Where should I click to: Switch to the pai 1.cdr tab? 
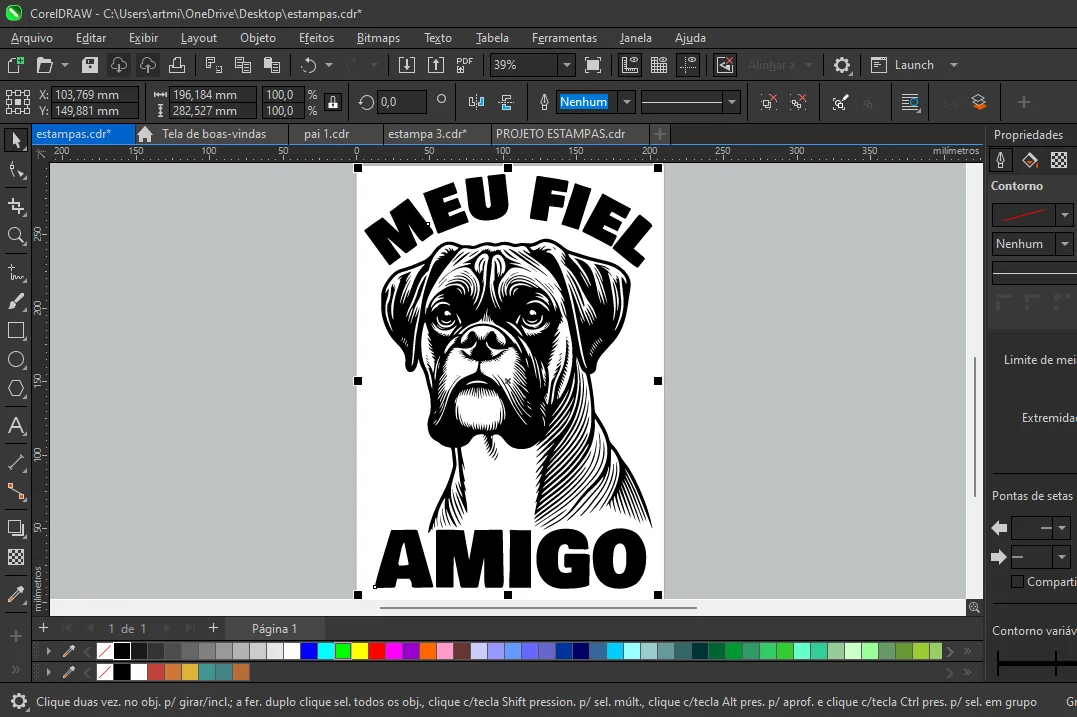(326, 134)
